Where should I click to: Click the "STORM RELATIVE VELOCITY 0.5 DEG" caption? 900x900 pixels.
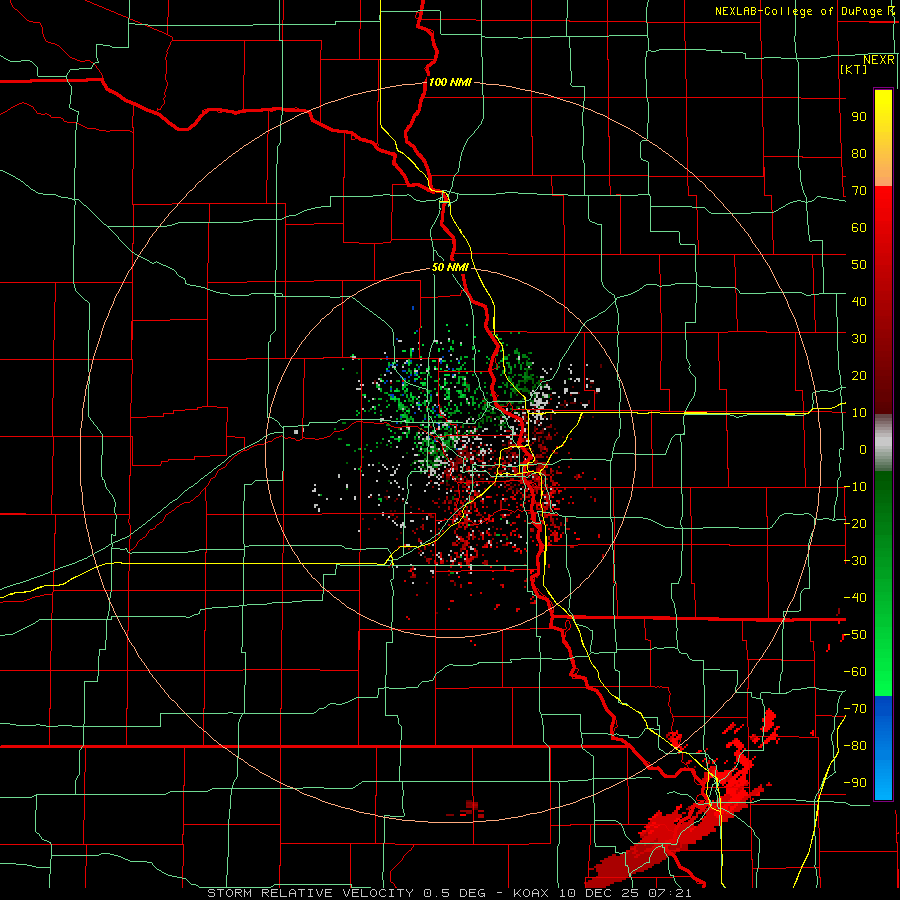coord(346,893)
